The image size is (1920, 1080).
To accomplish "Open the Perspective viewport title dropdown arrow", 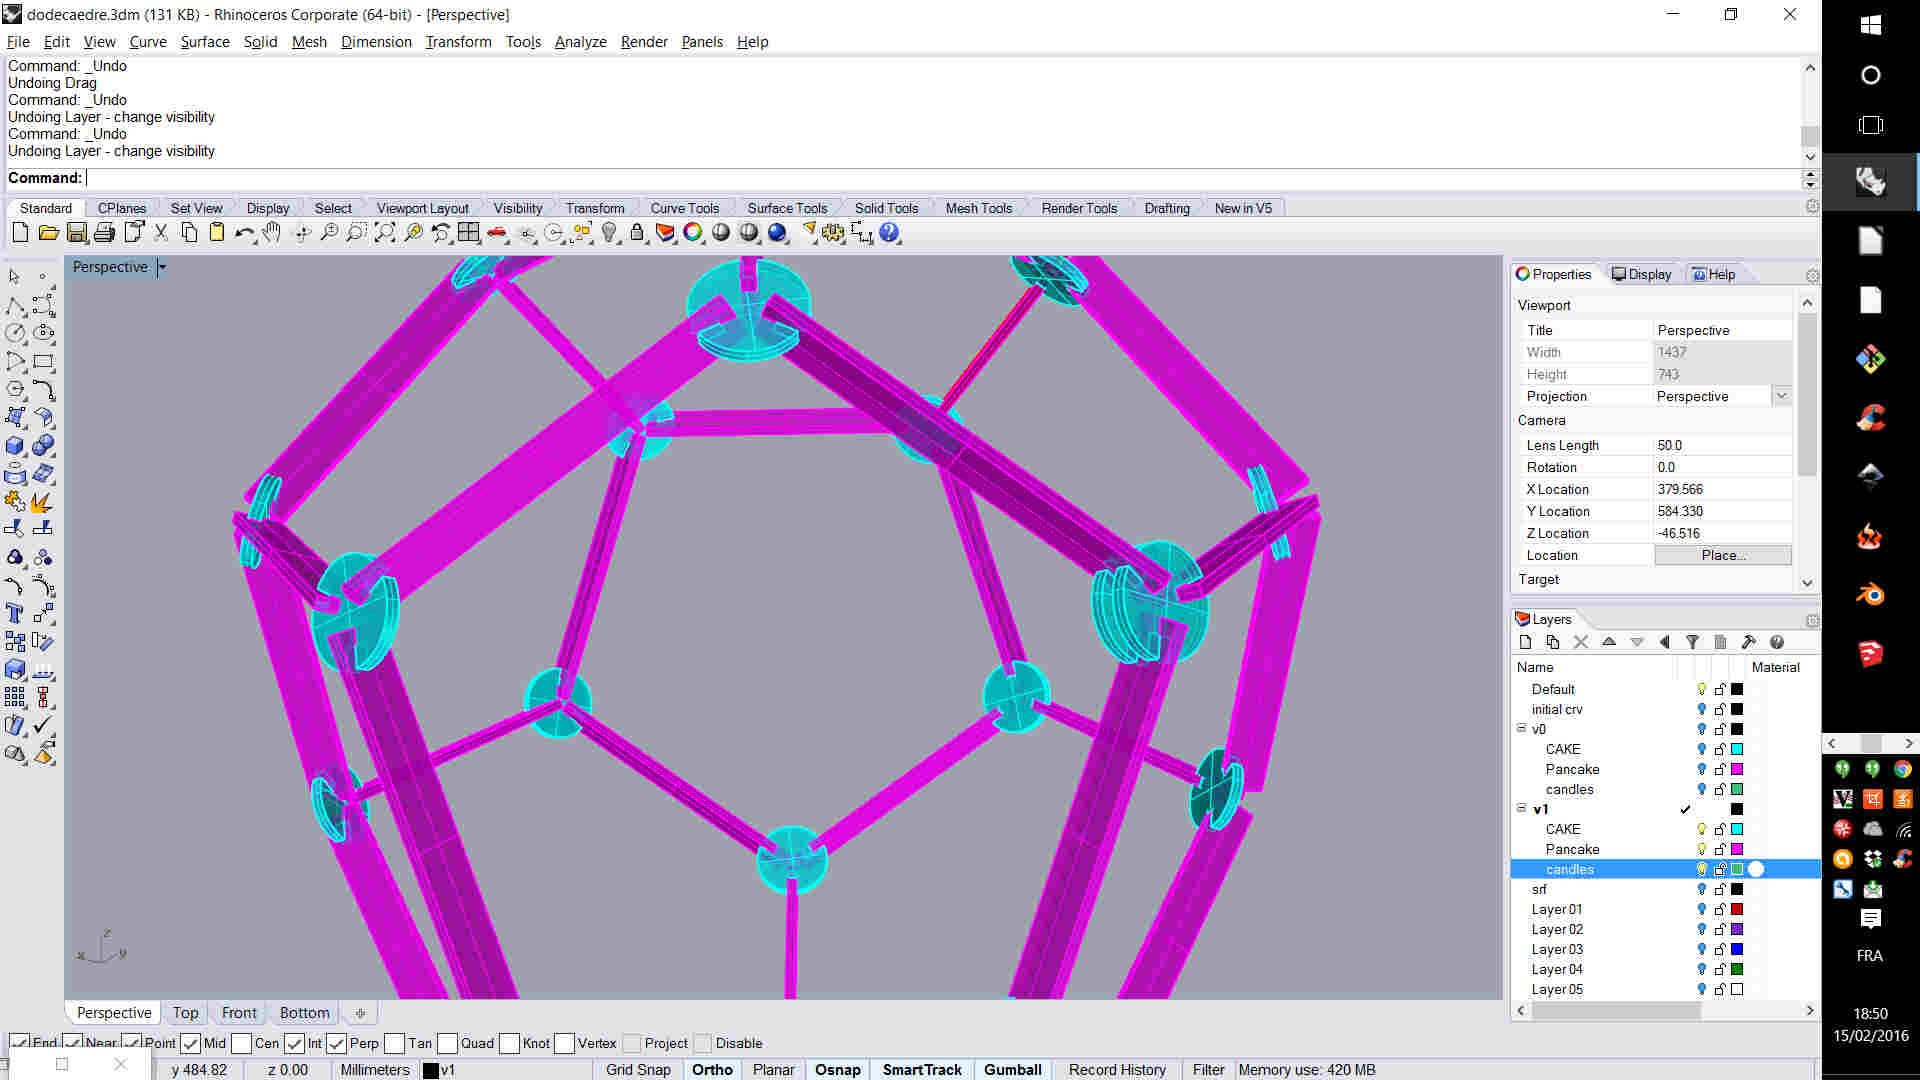I will (162, 267).
